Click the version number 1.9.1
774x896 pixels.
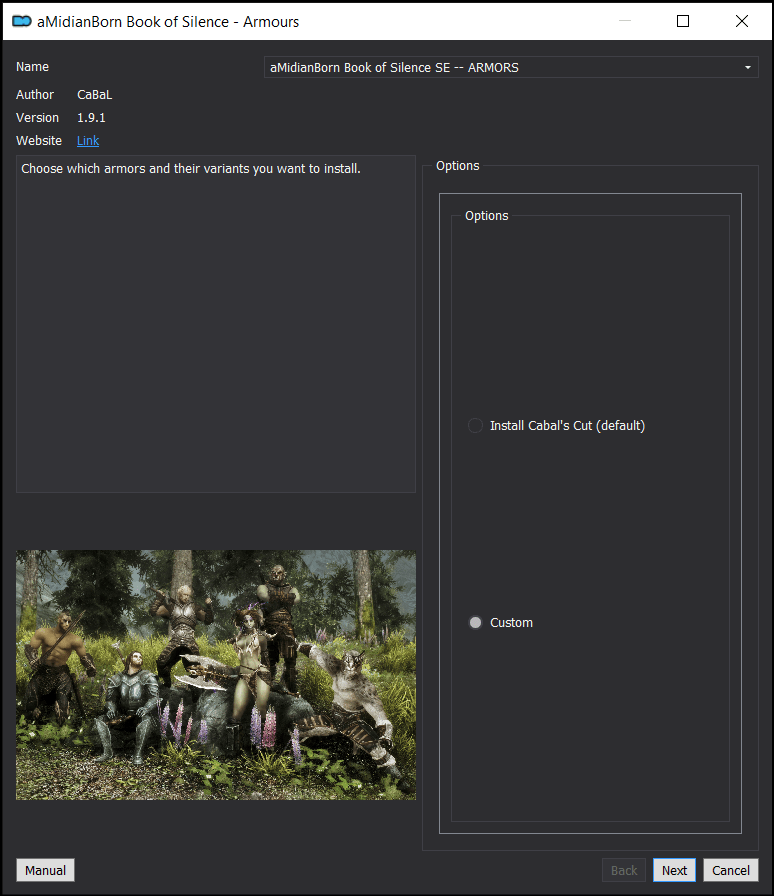click(91, 118)
